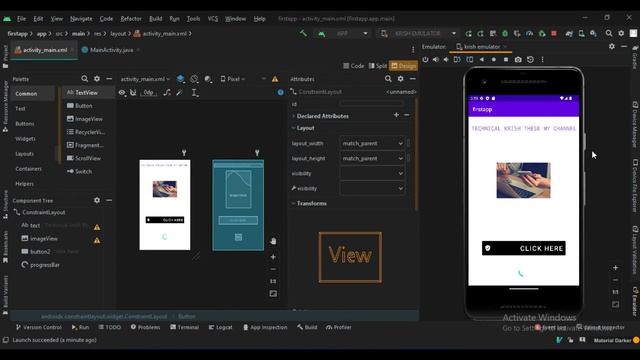Switch to Code view mode

pyautogui.click(x=353, y=66)
